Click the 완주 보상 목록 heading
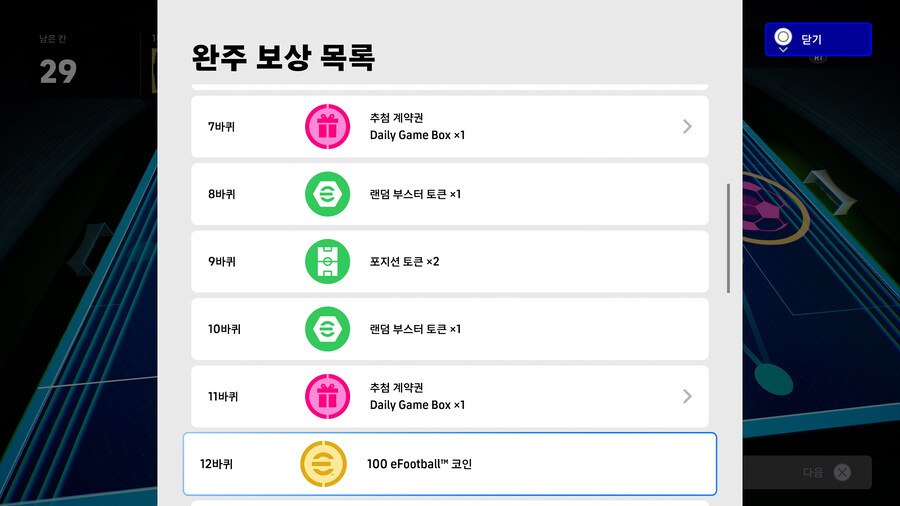This screenshot has height=506, width=900. 283,57
